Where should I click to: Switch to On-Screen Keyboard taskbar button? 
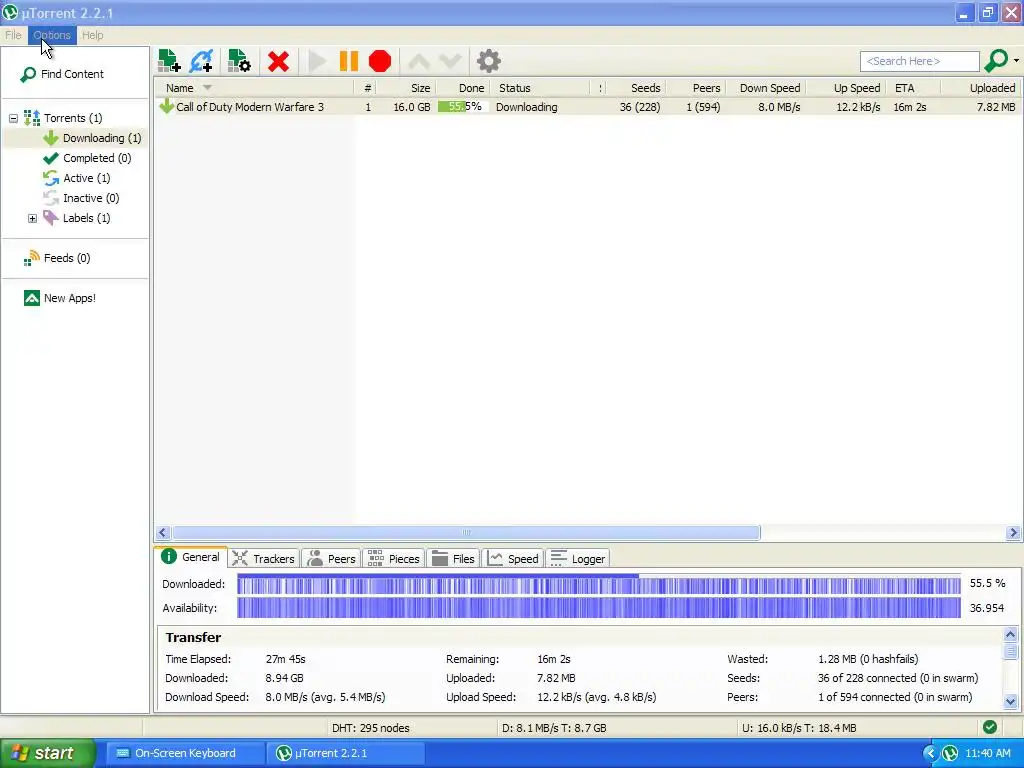[x=185, y=753]
